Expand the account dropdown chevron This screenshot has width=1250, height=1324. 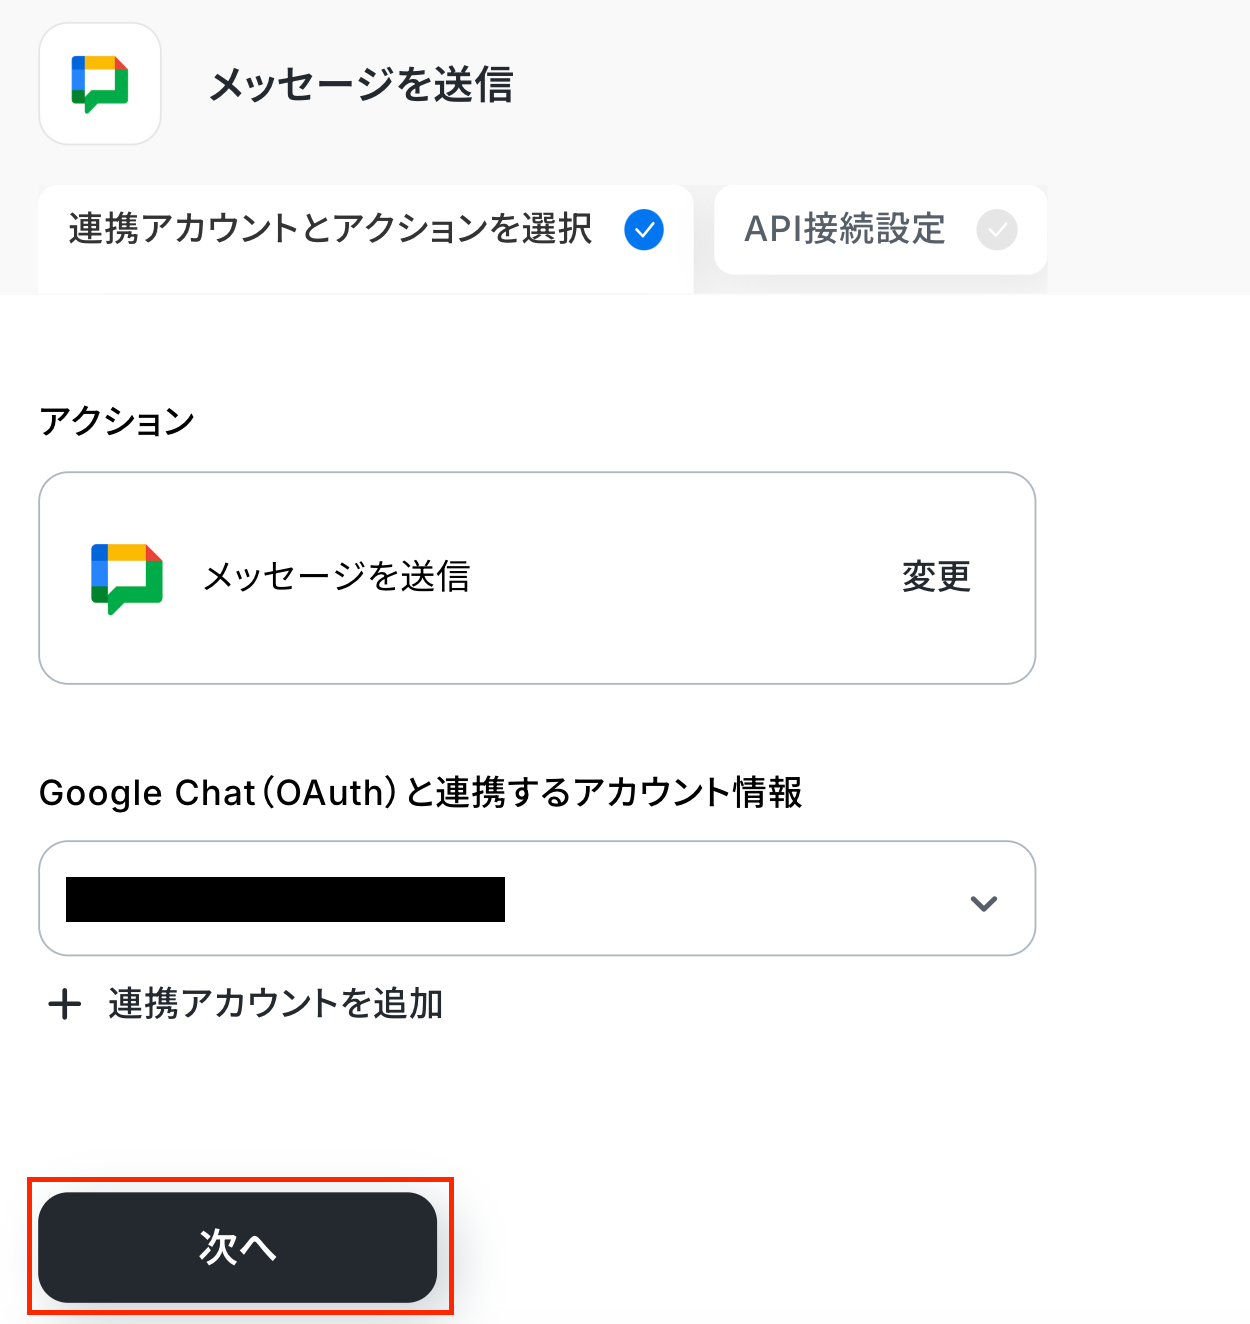click(x=984, y=903)
